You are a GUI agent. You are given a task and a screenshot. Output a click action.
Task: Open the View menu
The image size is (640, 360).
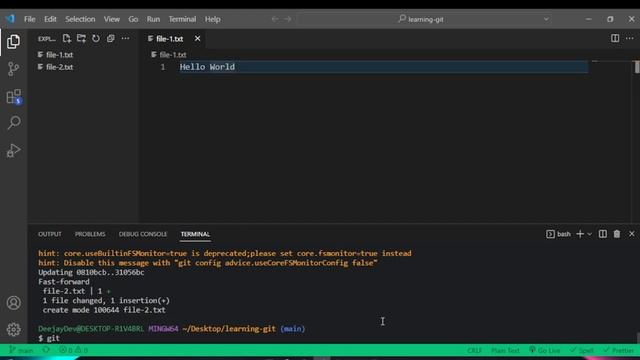[111, 19]
